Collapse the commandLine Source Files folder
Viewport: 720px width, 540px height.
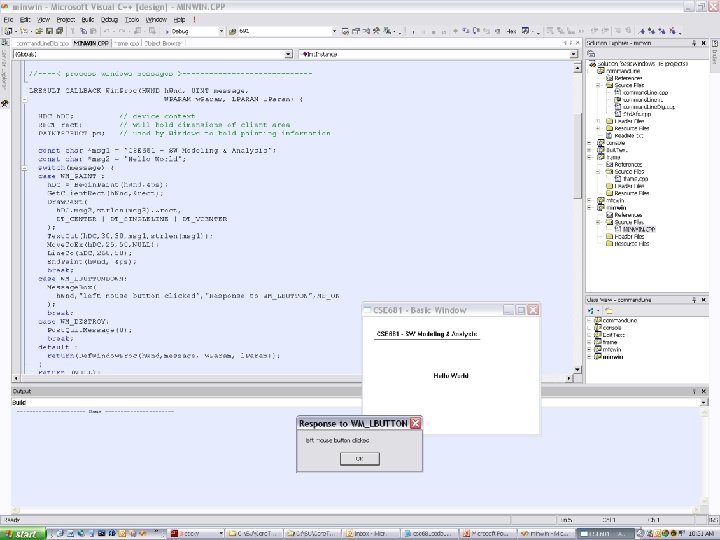597,85
